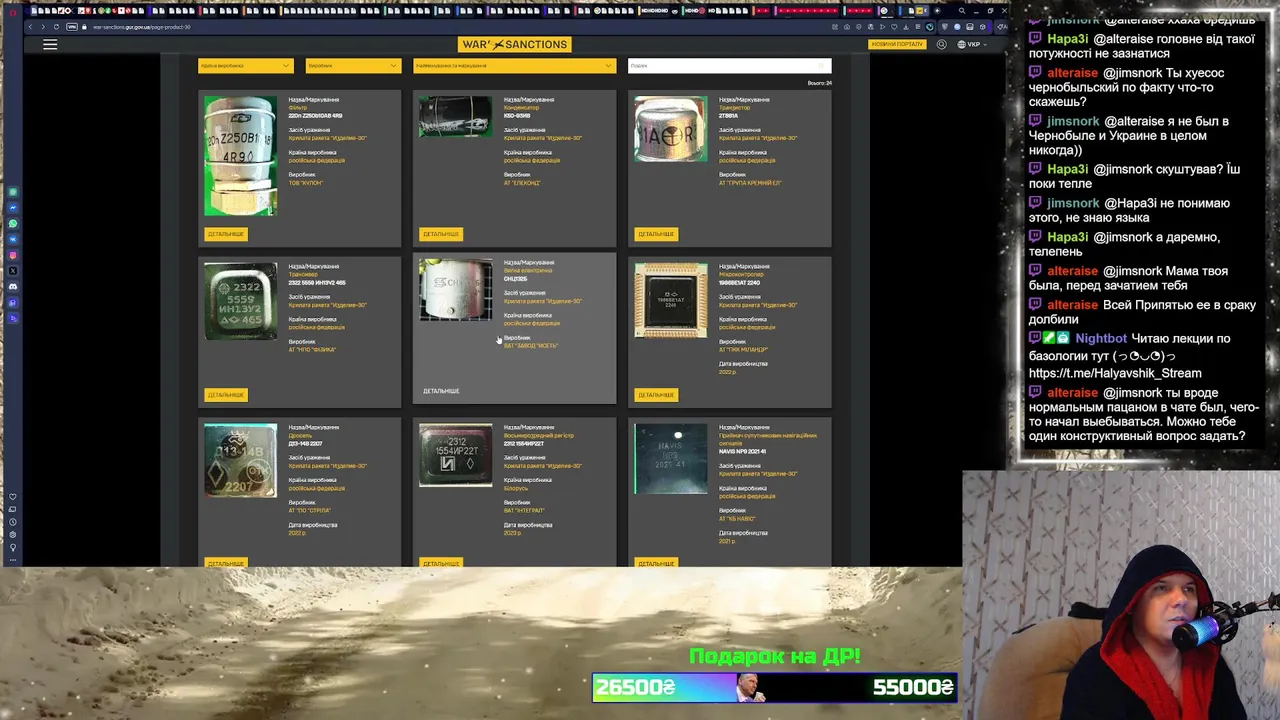The width and height of the screenshot is (1280, 720).
Task: Click the search magnifier icon in site header
Action: 941,44
